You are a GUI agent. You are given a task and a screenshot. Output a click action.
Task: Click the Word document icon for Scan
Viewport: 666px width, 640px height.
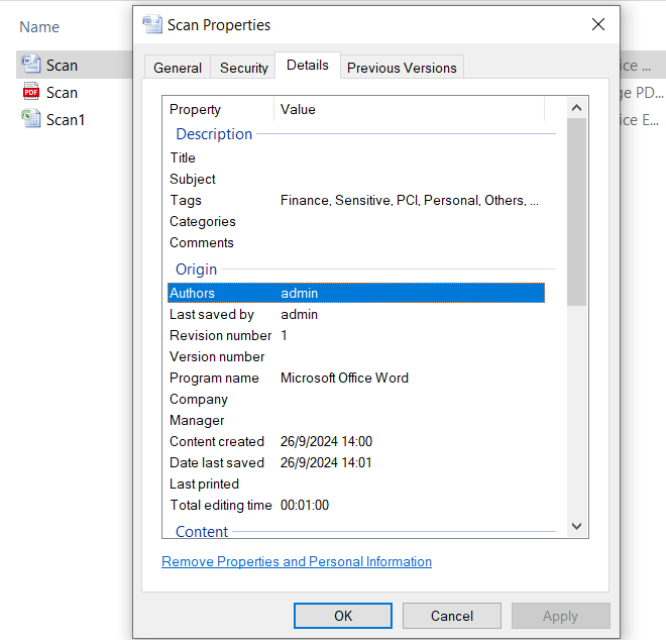(31, 65)
